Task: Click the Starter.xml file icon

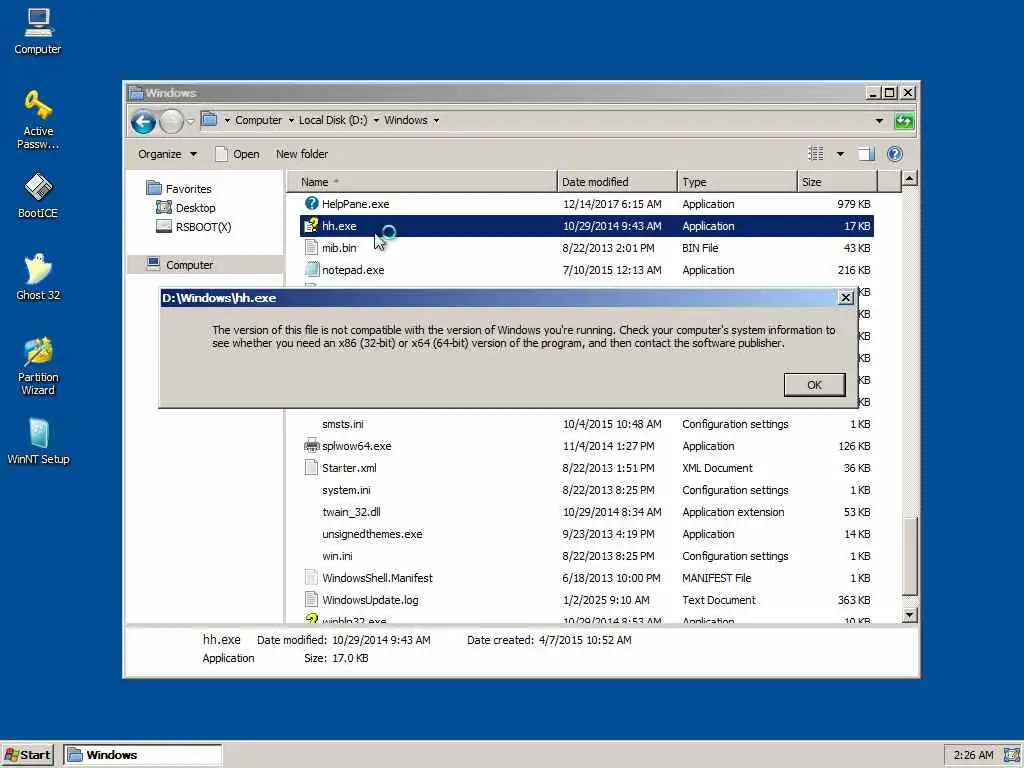Action: pos(312,468)
